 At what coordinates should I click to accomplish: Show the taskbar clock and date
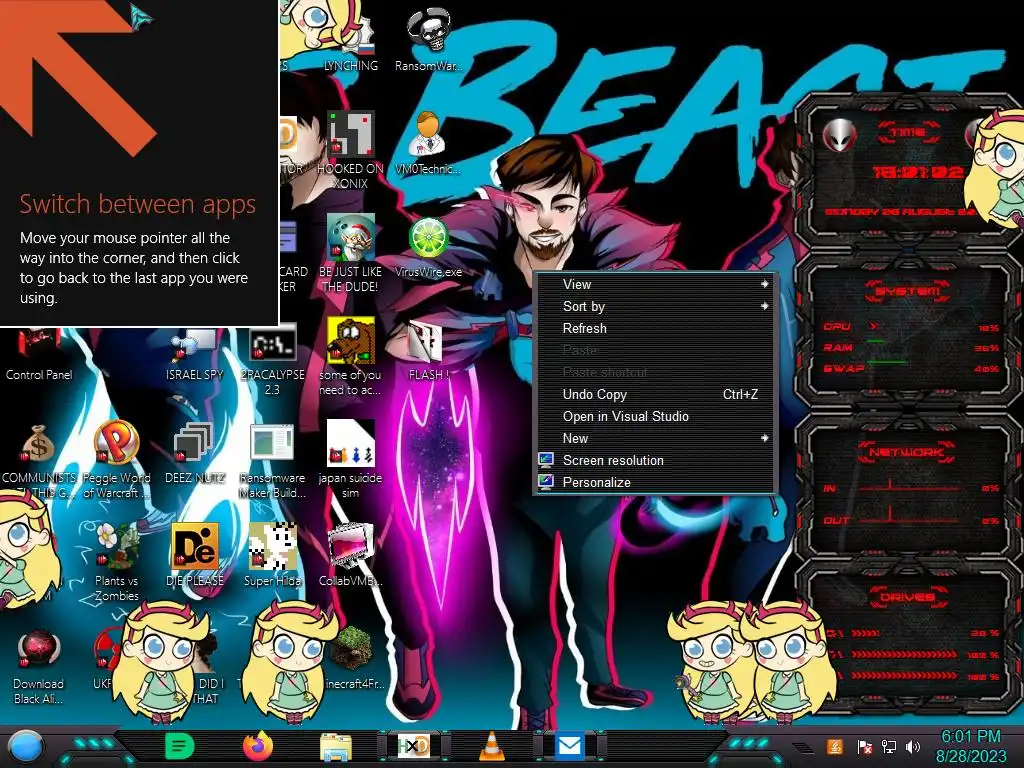[x=970, y=746]
